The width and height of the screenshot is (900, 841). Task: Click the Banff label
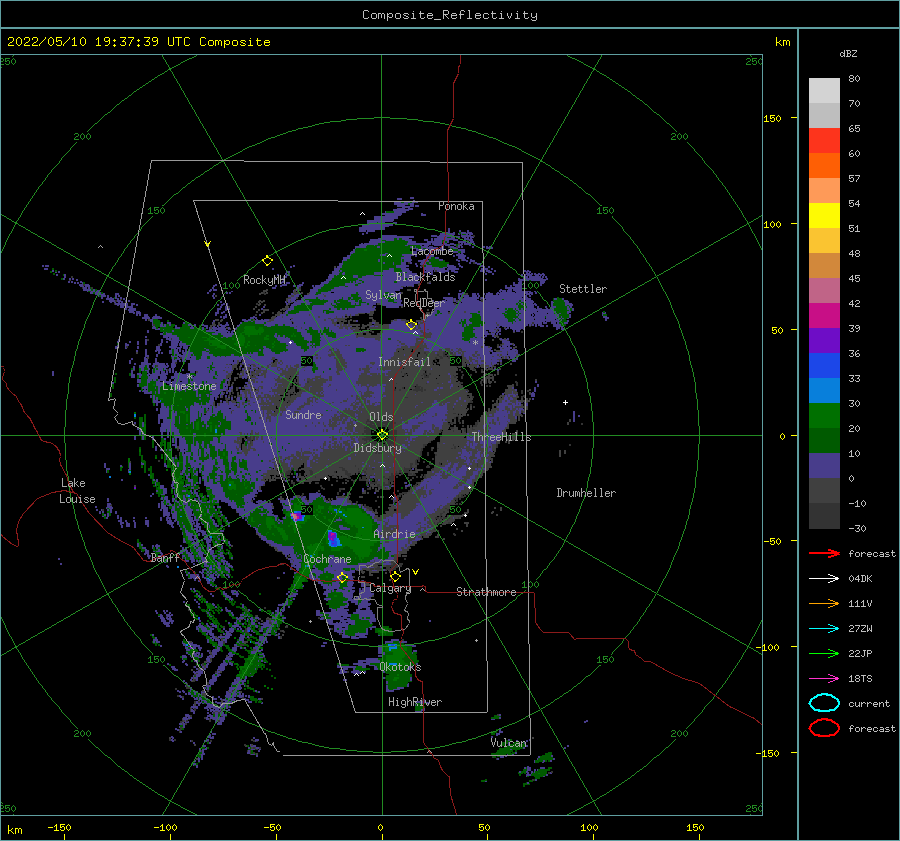tap(165, 557)
